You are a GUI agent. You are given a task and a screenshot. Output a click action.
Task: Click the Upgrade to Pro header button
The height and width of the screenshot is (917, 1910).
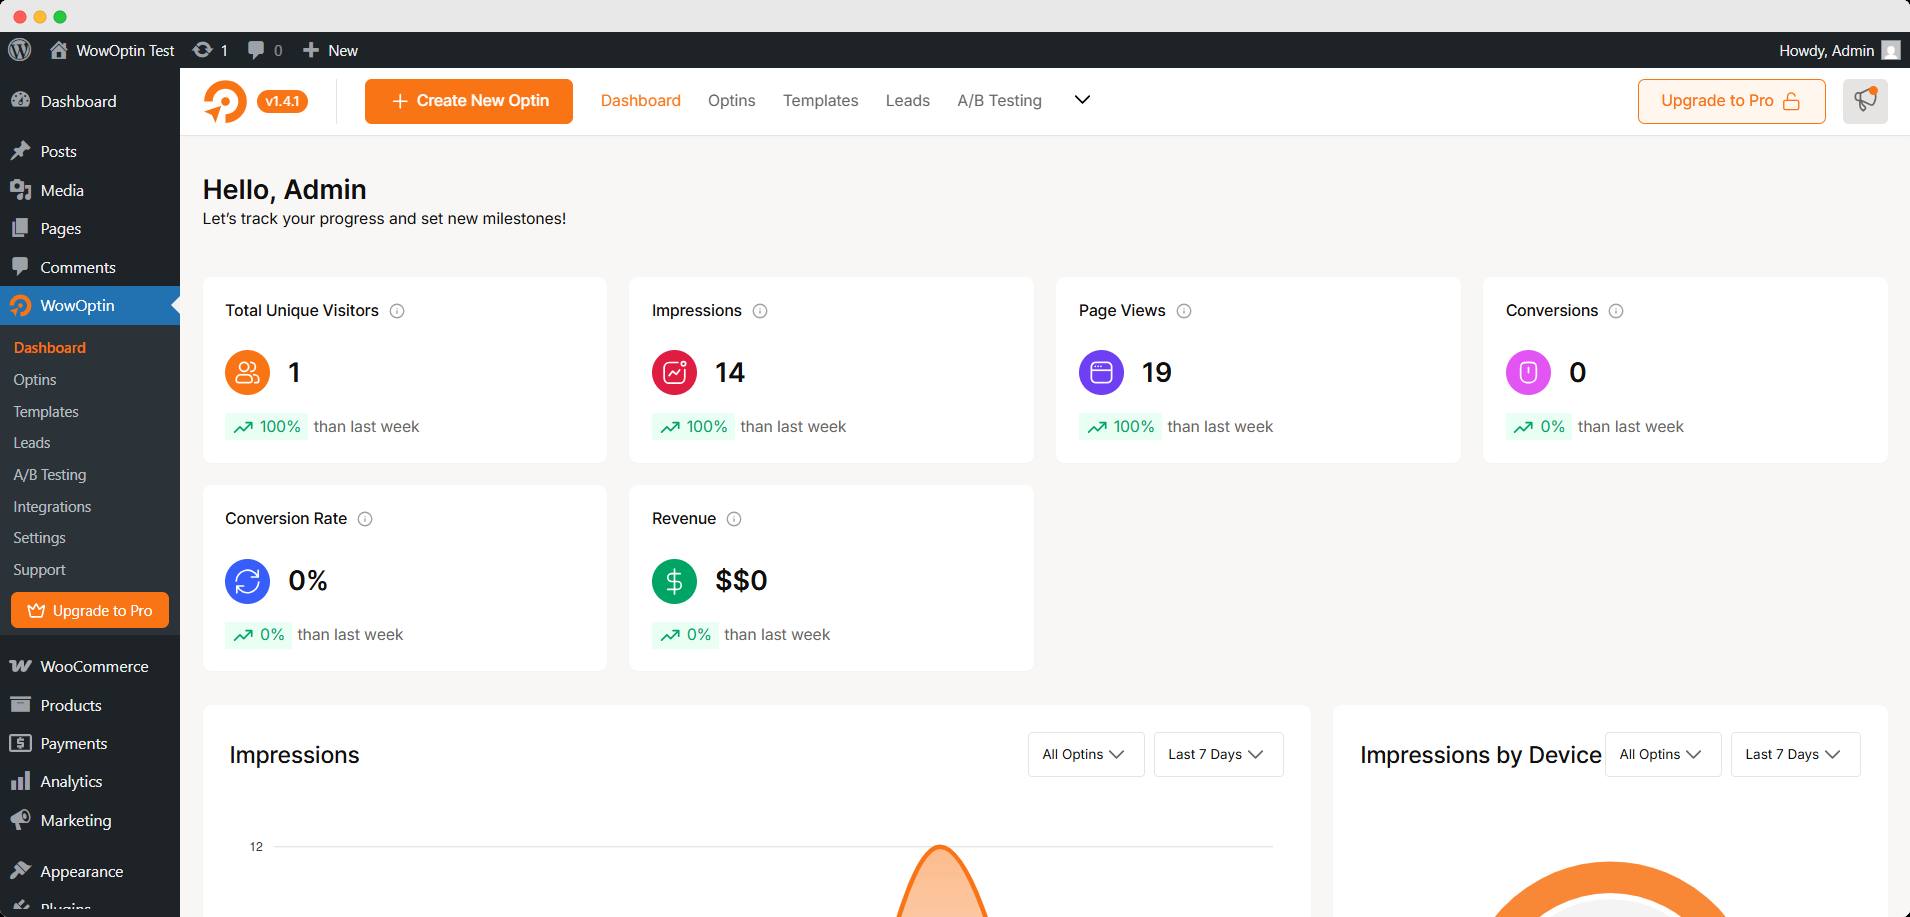tap(1731, 101)
